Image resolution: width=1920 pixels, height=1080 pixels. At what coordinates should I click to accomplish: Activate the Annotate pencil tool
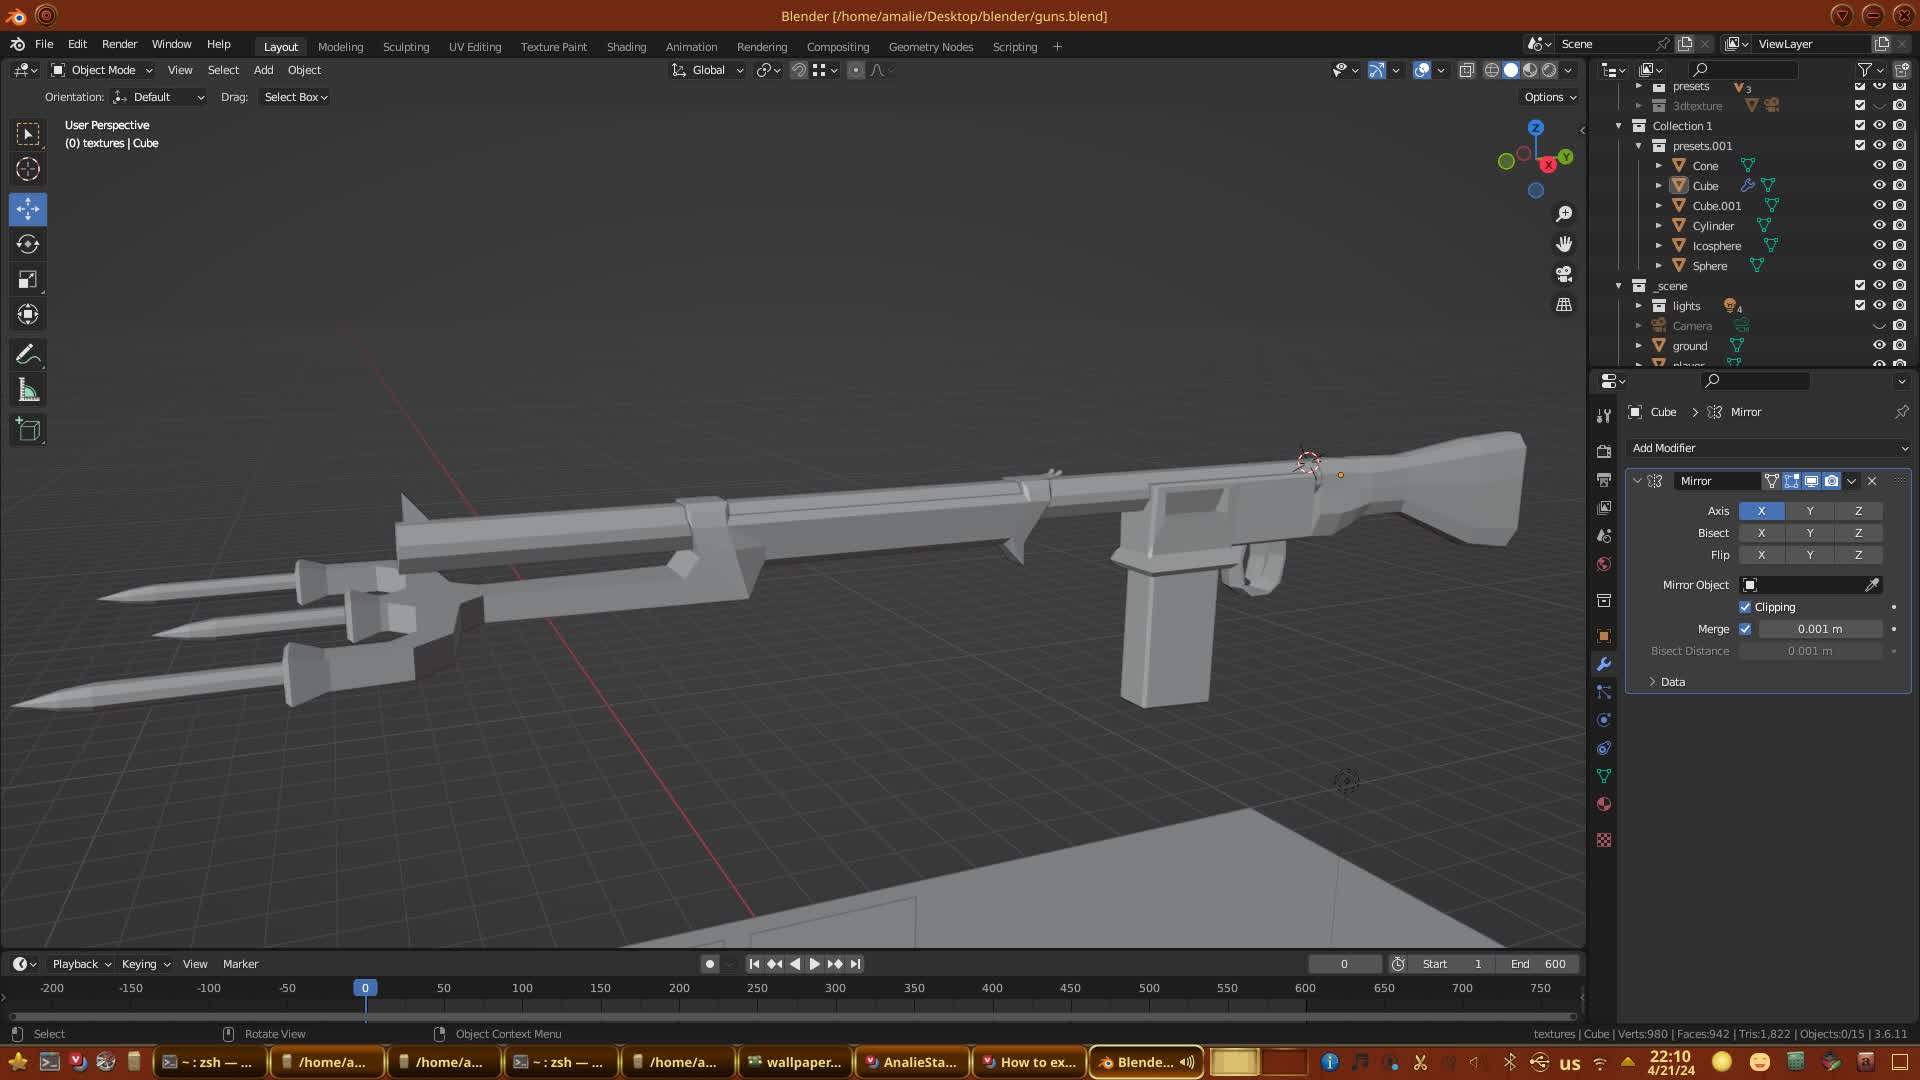coord(28,355)
